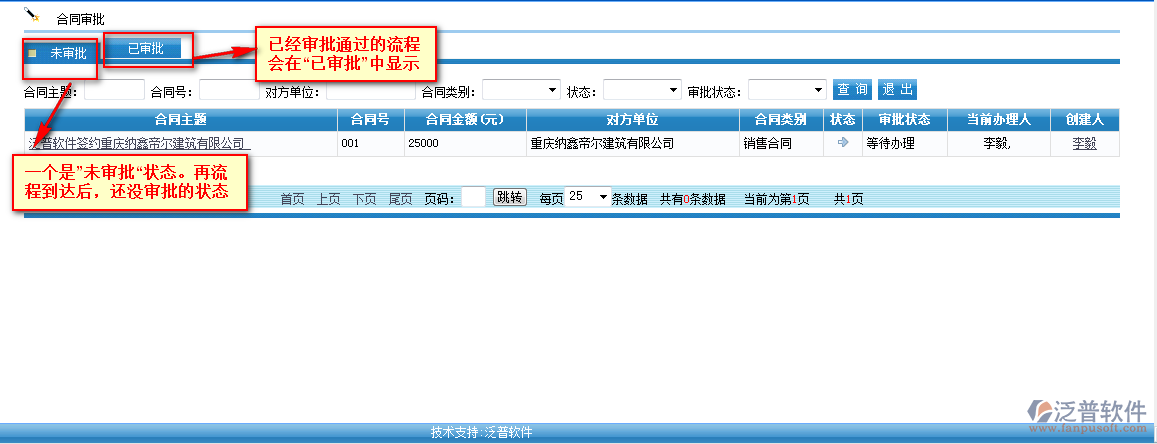Open the 已审批 tab
The width and height of the screenshot is (1157, 444).
pos(145,48)
